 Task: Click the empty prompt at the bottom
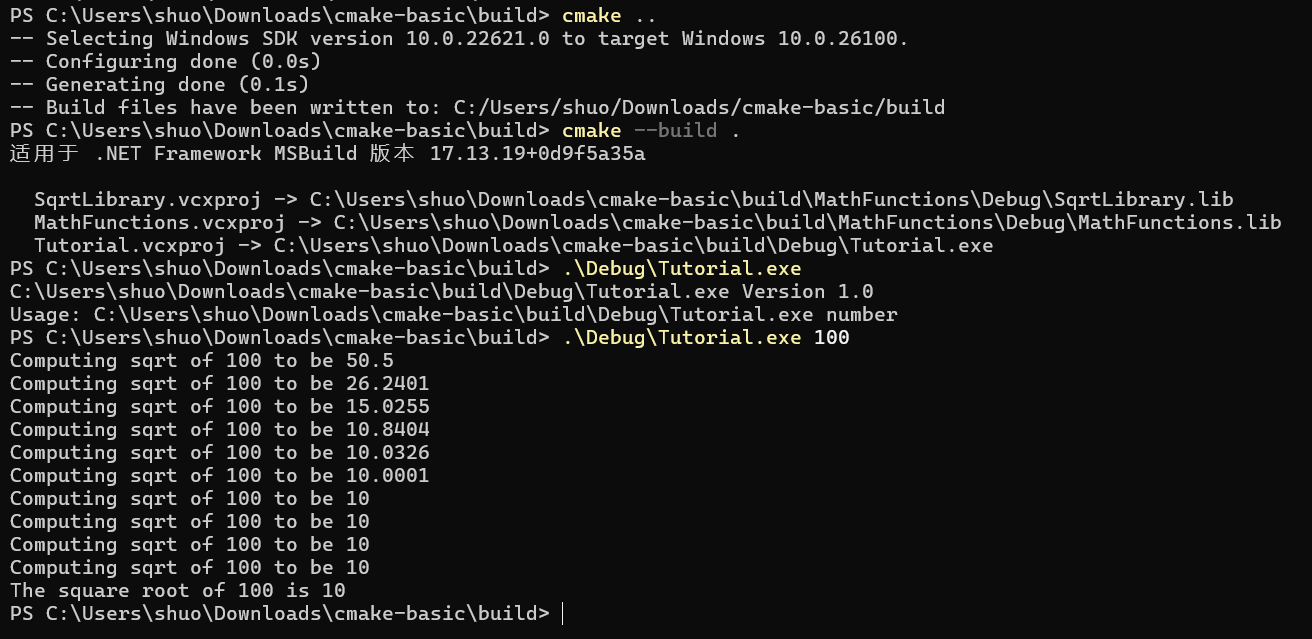(x=563, y=614)
